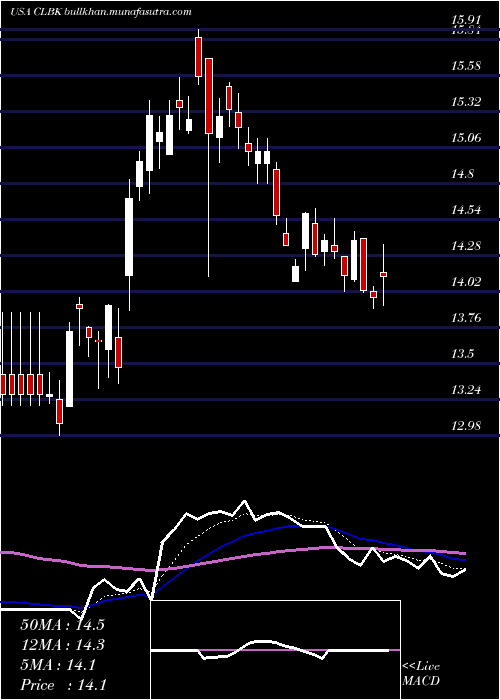Click the Price : 14.1 readout
Viewport: 500px width, 700px height.
click(63, 685)
